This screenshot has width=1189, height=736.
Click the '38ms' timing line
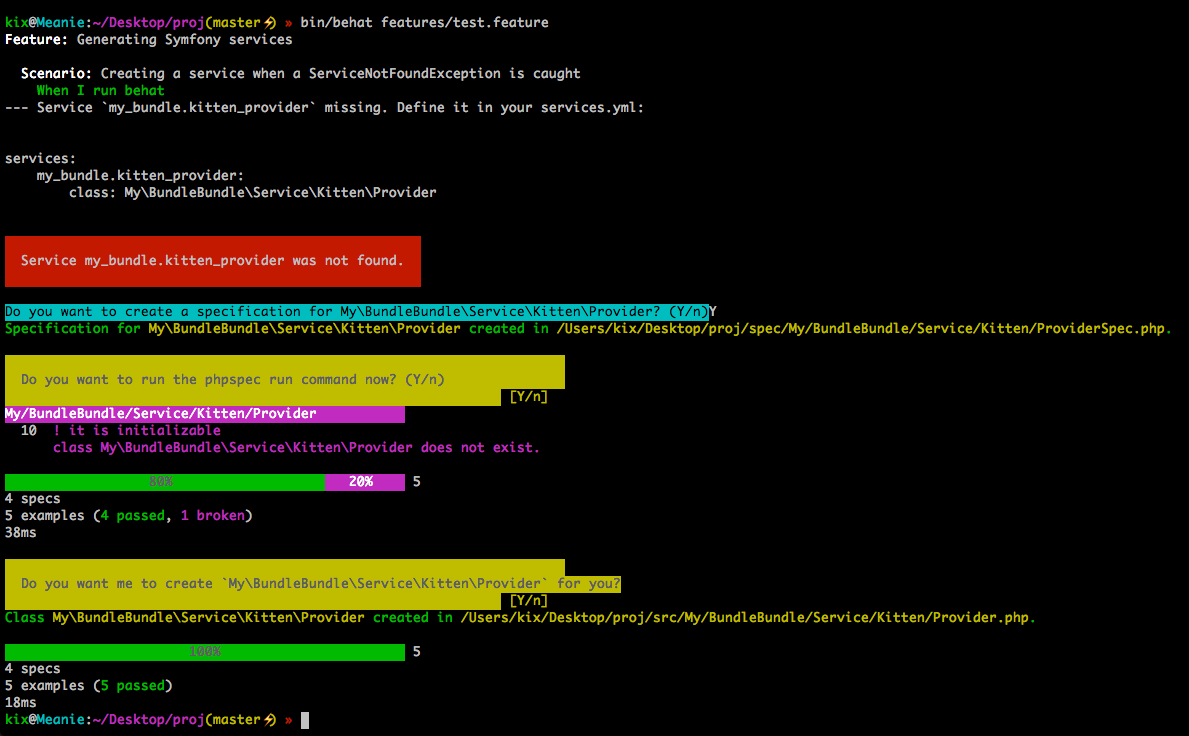pos(20,533)
